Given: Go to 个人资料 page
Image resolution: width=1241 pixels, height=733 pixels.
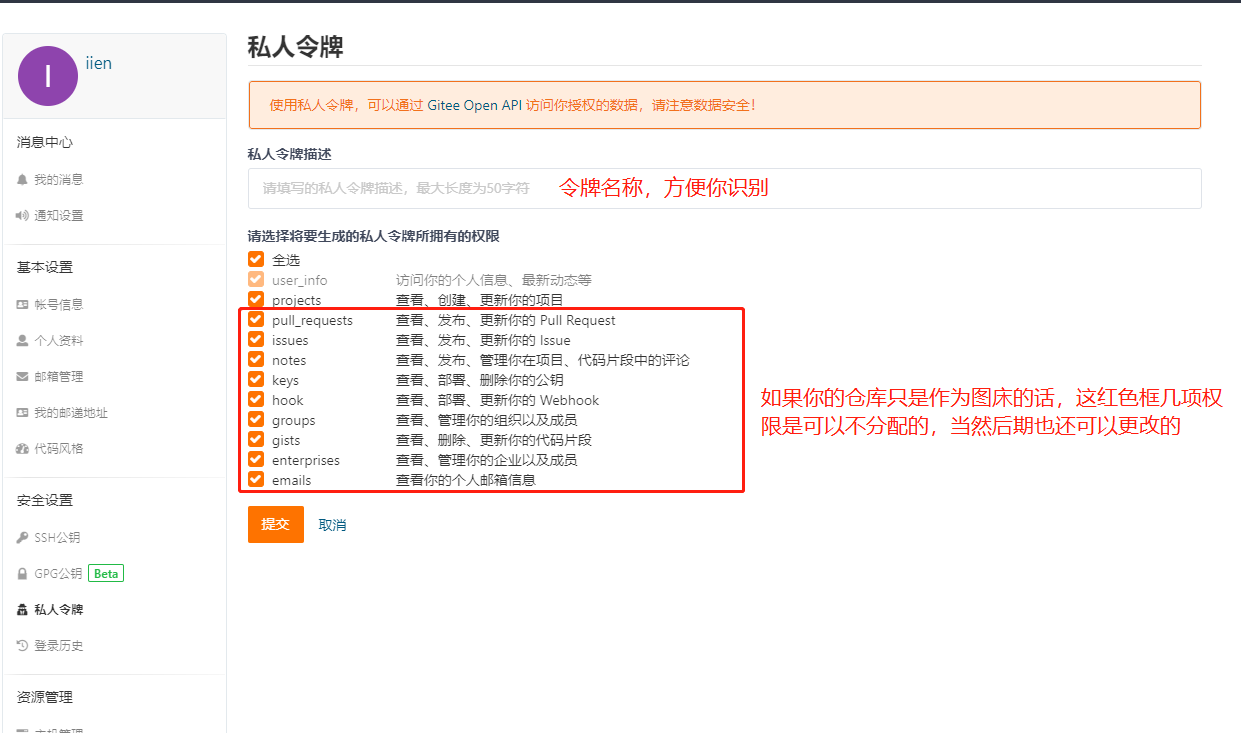Looking at the screenshot, I should 58,341.
